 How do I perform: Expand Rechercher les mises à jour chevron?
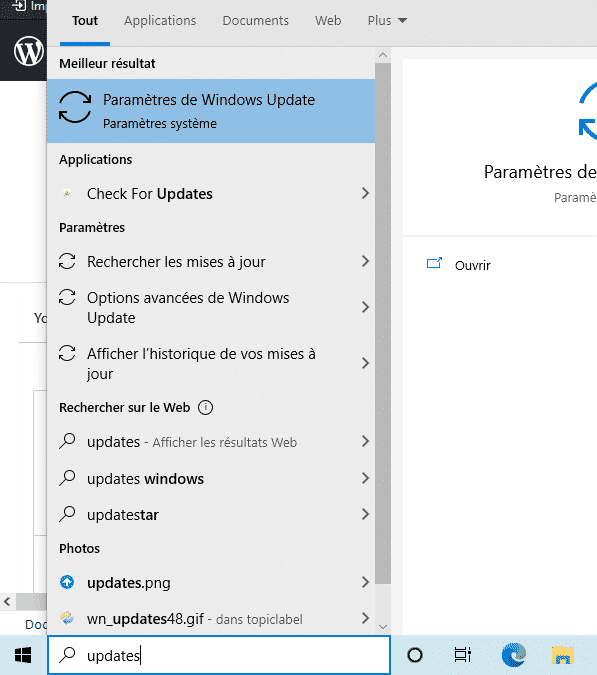click(x=365, y=261)
